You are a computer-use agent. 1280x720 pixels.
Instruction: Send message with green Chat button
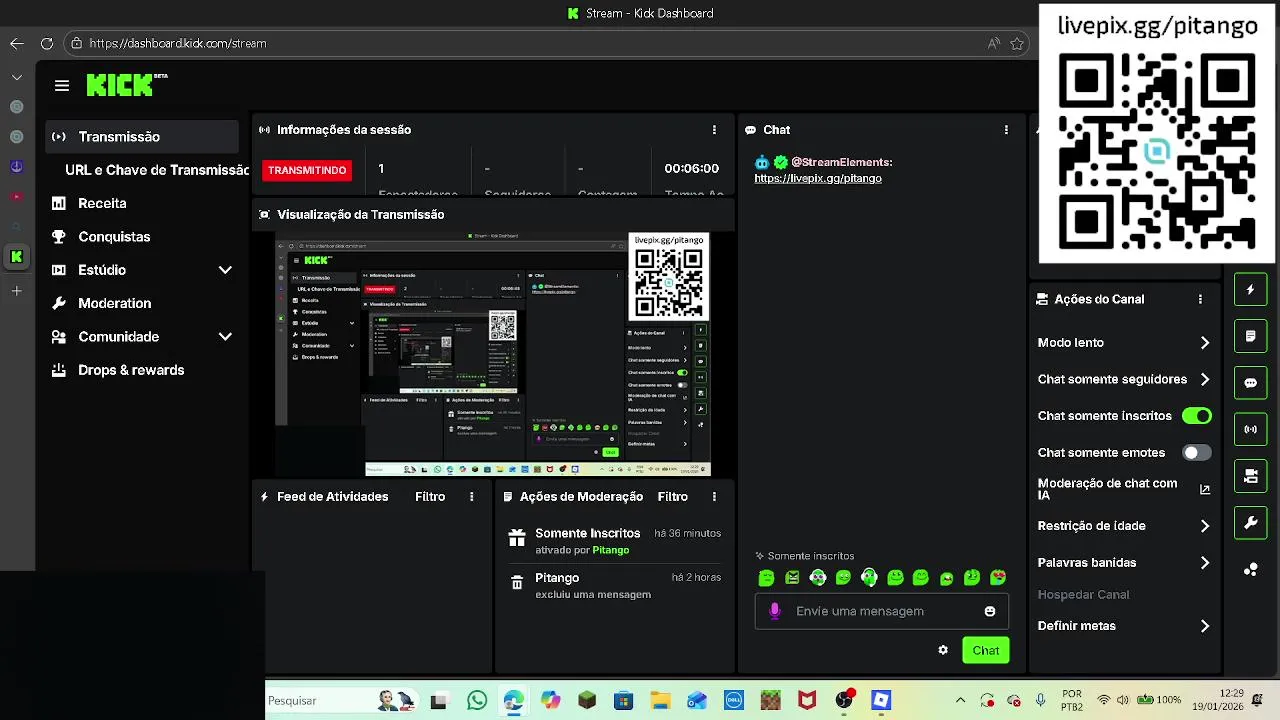[x=986, y=650]
